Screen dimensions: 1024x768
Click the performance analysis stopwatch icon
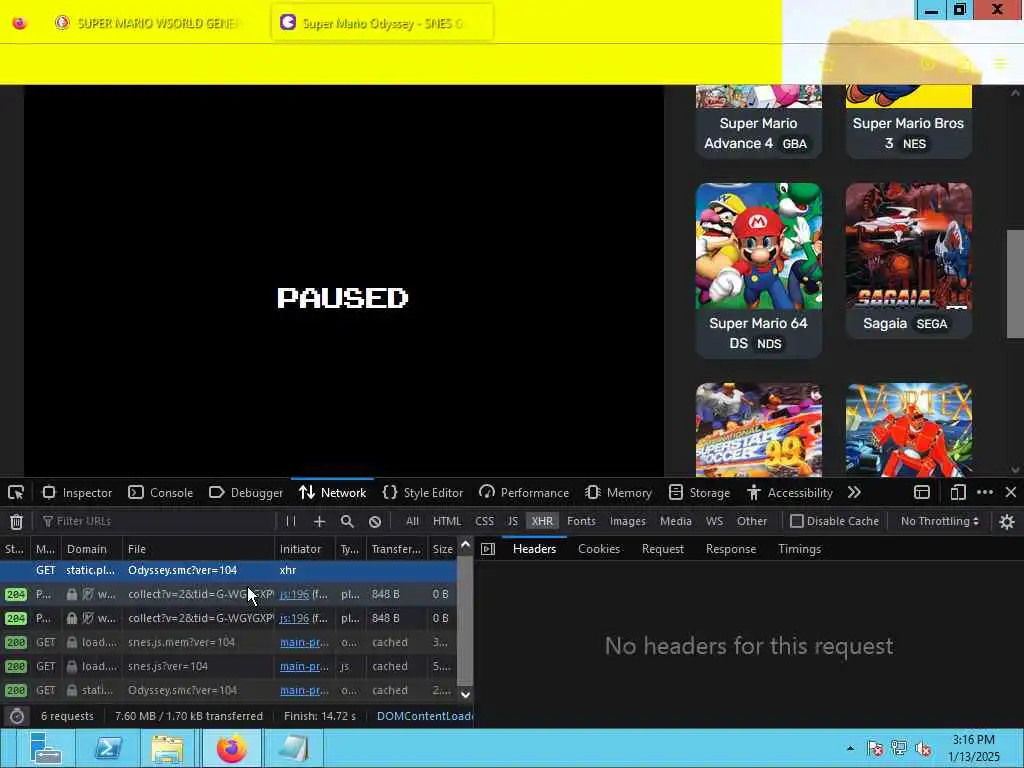[x=17, y=716]
